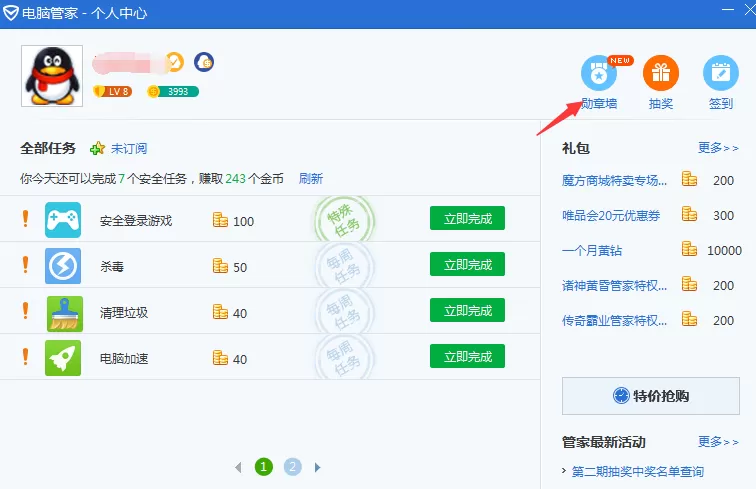Go to task page 2
This screenshot has height=489, width=756.
point(293,467)
